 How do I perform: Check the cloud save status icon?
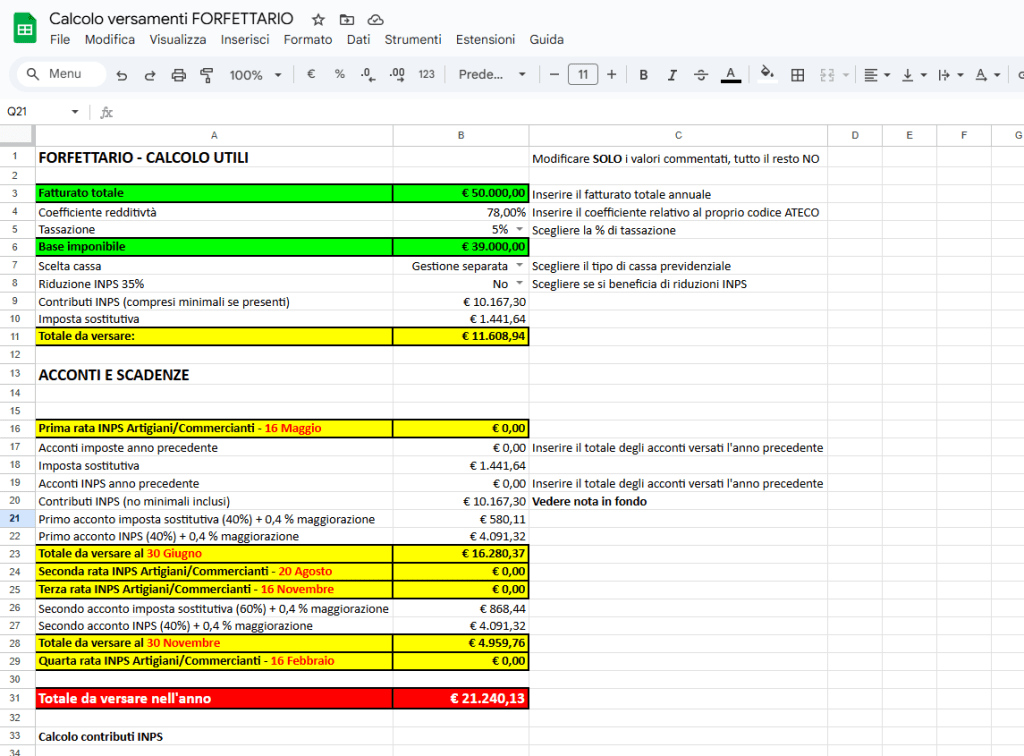[x=376, y=20]
